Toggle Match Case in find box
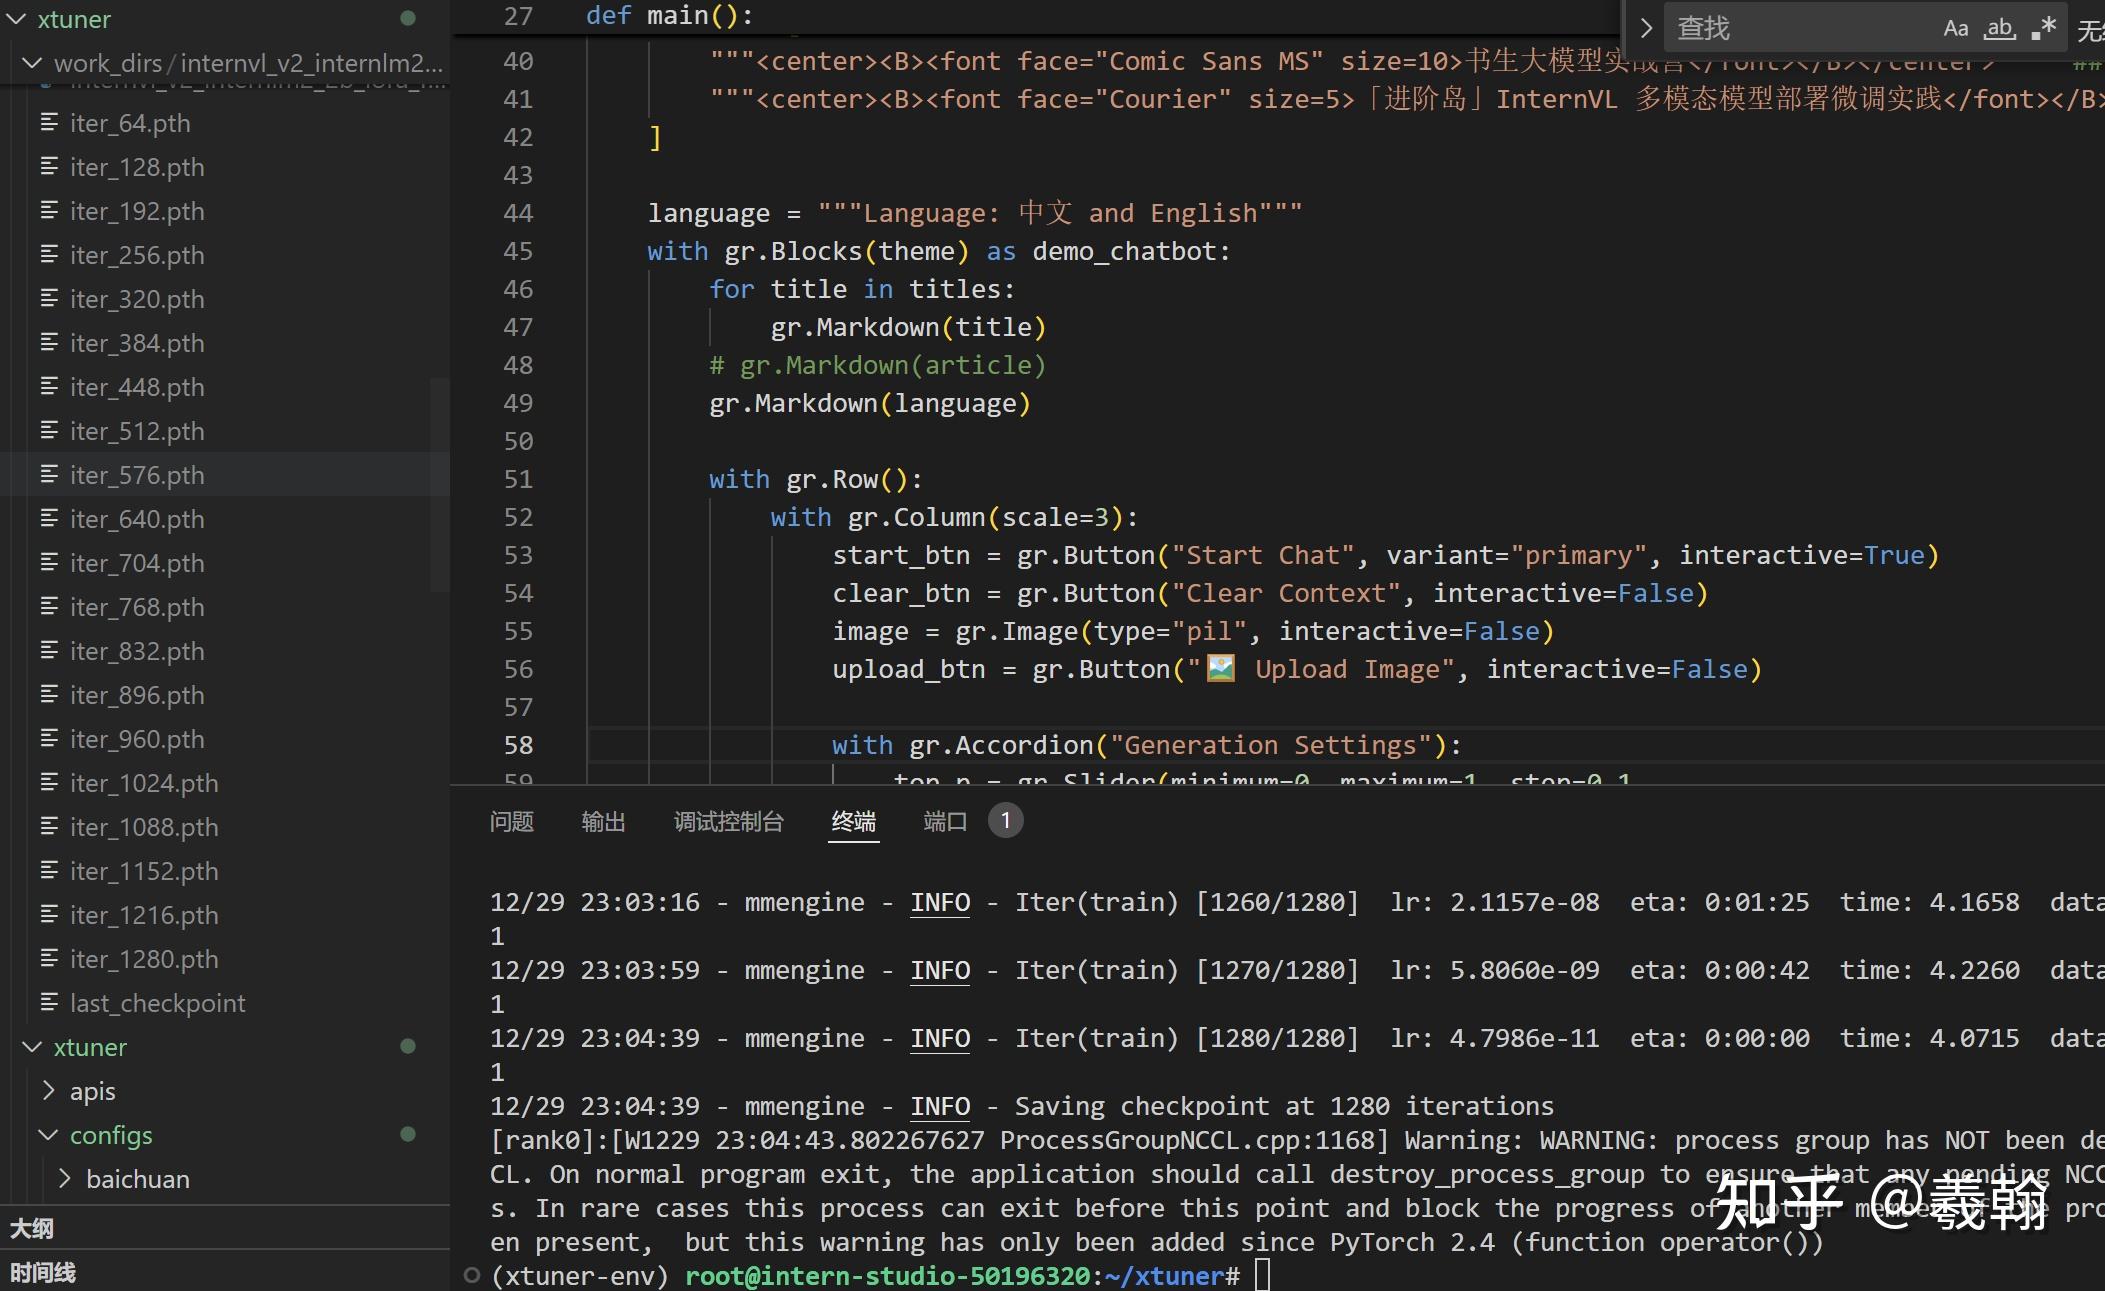Viewport: 2105px width, 1291px height. pyautogui.click(x=1955, y=29)
